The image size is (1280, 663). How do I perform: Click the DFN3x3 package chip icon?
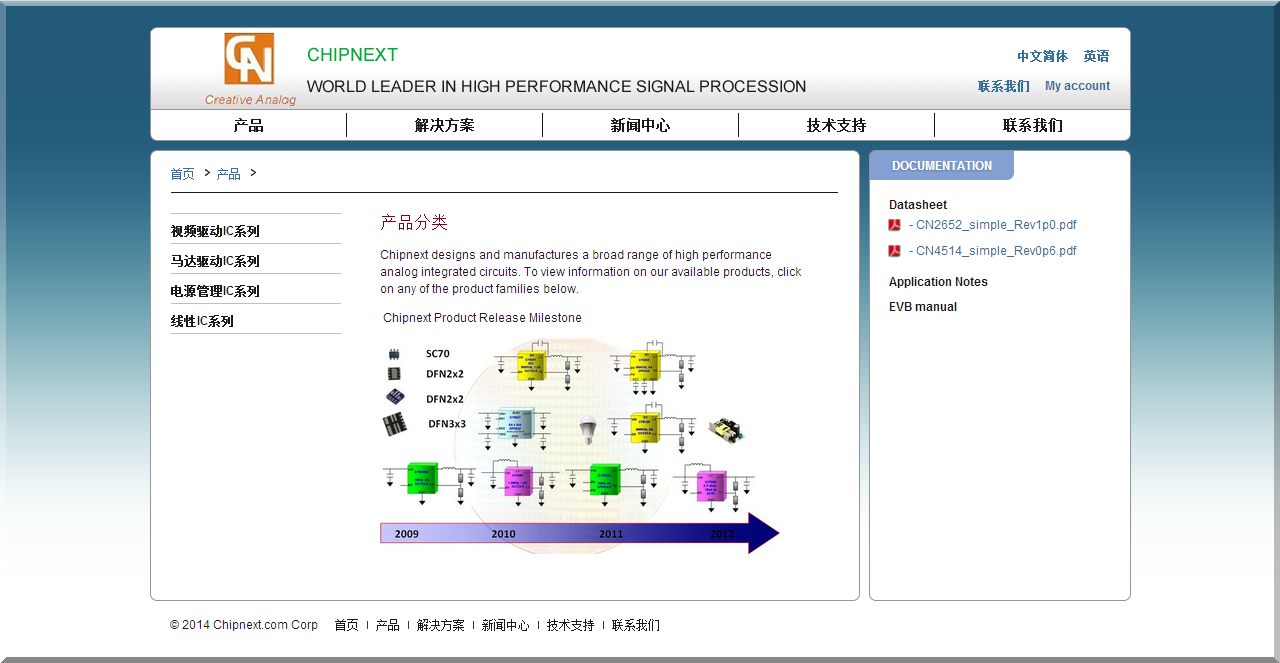[395, 424]
